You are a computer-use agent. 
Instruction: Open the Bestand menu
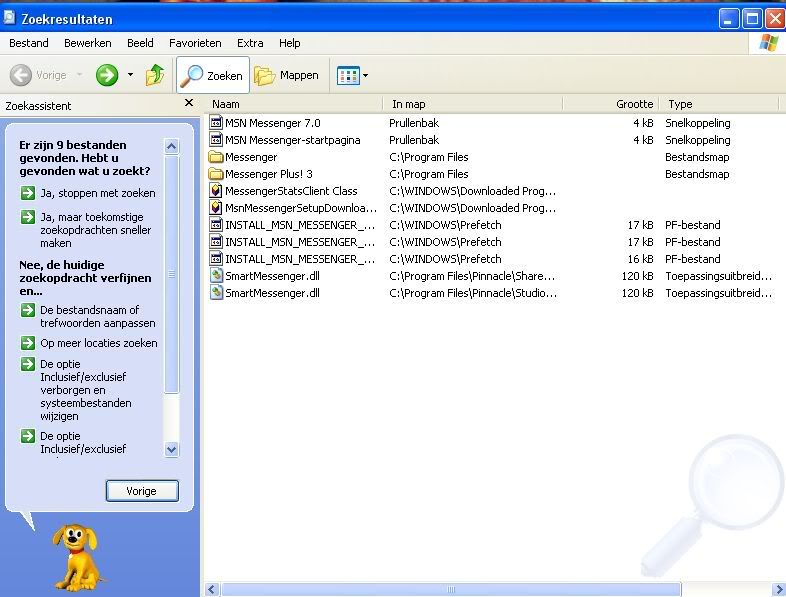tap(29, 43)
